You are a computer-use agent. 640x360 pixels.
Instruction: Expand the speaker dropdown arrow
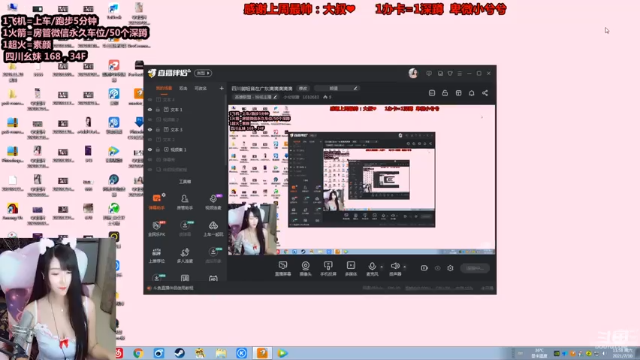(x=404, y=267)
